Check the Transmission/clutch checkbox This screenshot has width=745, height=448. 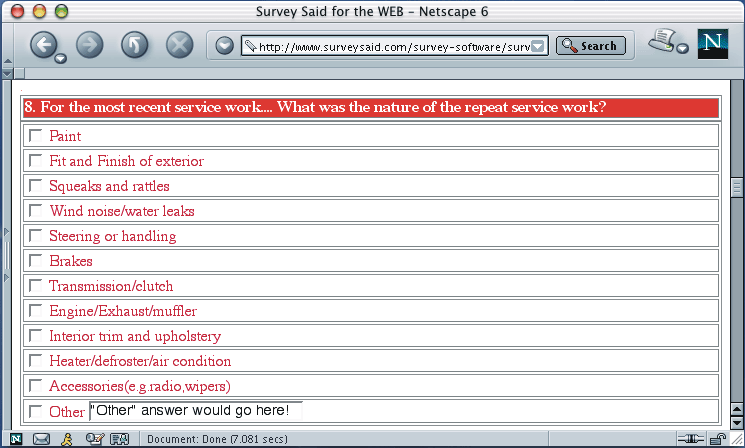[36, 286]
